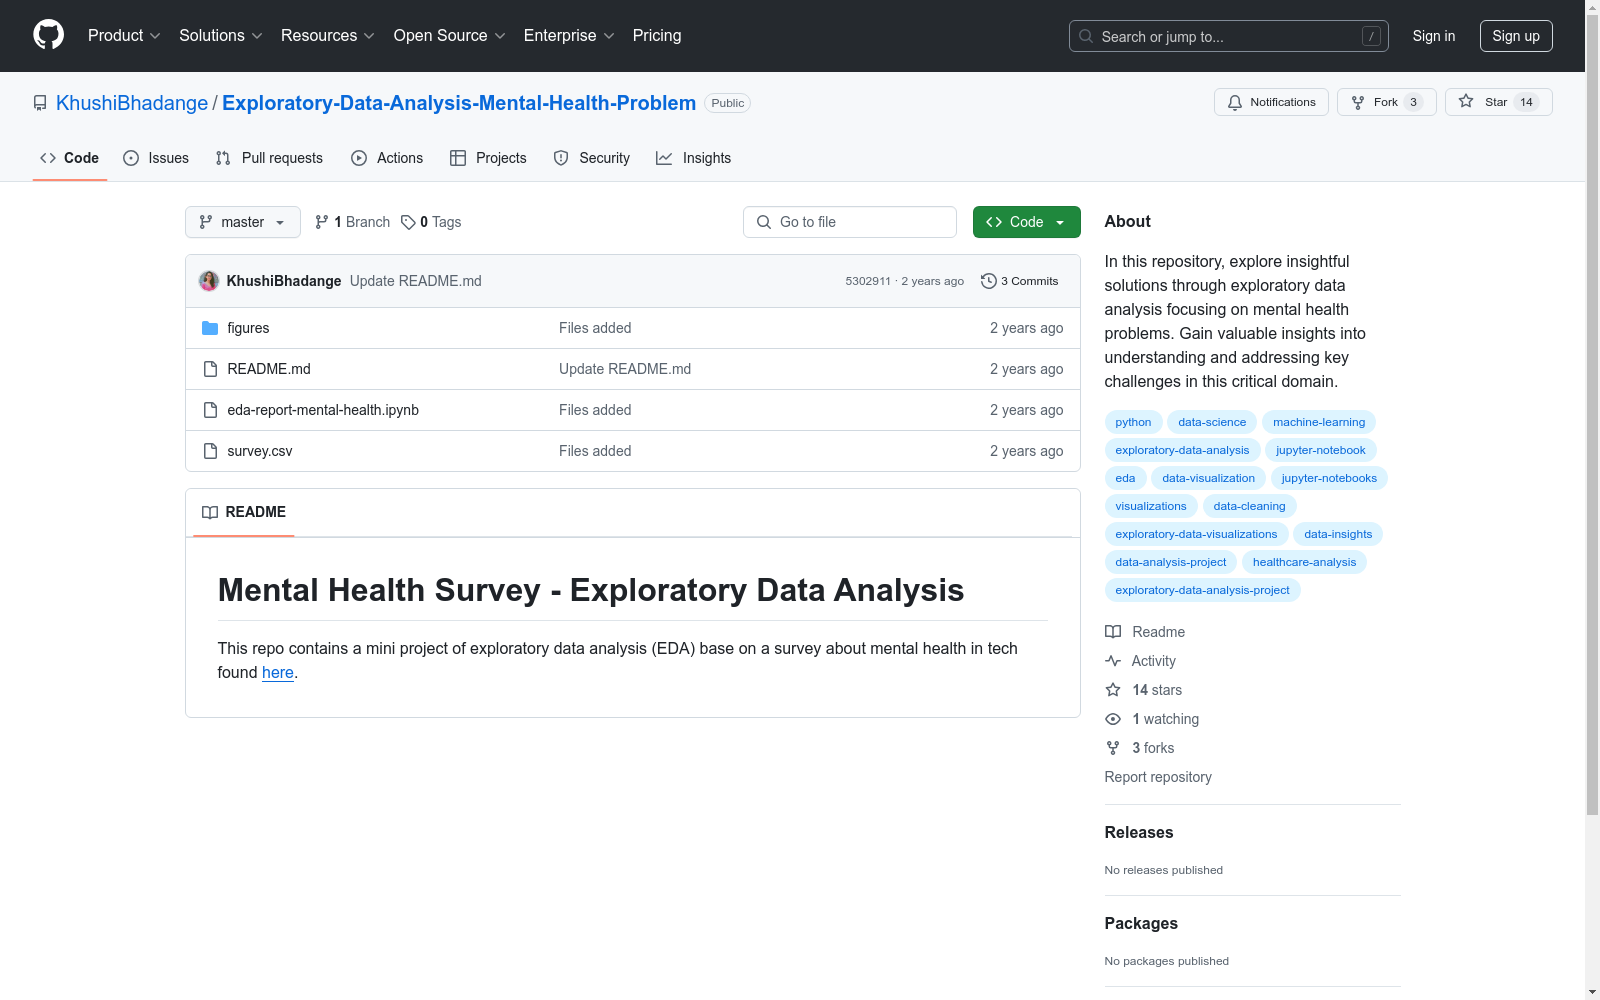The width and height of the screenshot is (1600, 1000).
Task: Open the Resources dropdown
Action: (x=328, y=35)
